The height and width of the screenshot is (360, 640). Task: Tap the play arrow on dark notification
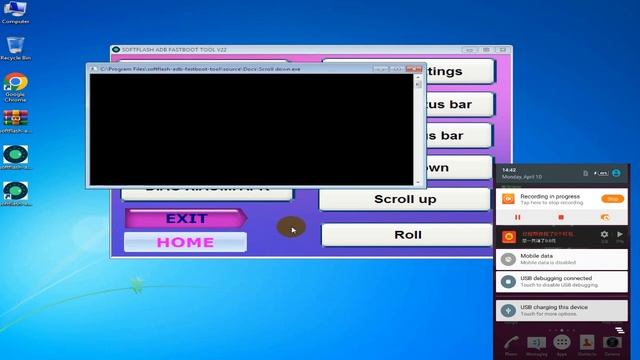(x=620, y=234)
